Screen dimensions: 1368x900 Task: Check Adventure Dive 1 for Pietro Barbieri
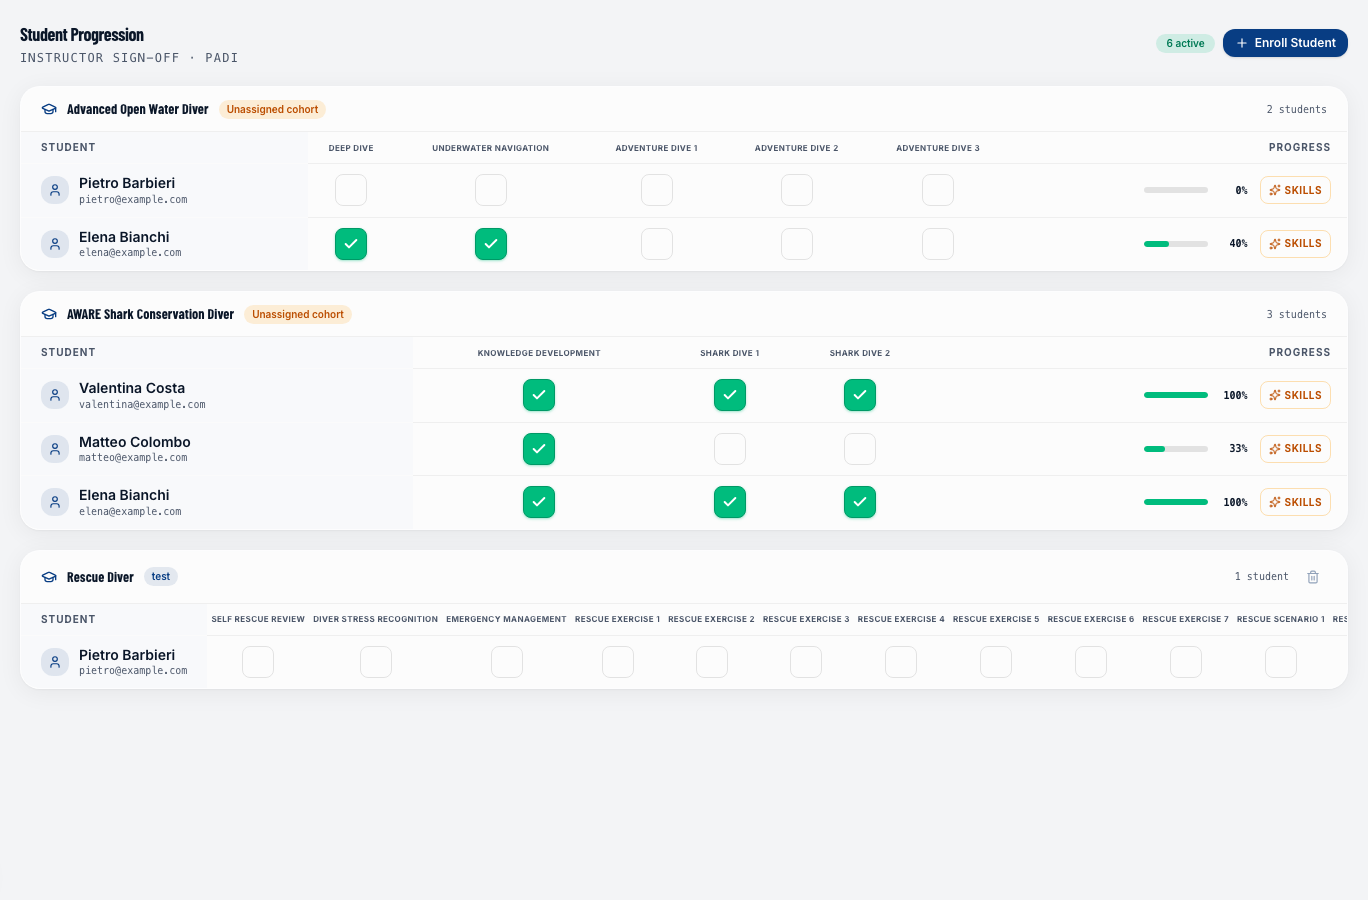click(657, 190)
